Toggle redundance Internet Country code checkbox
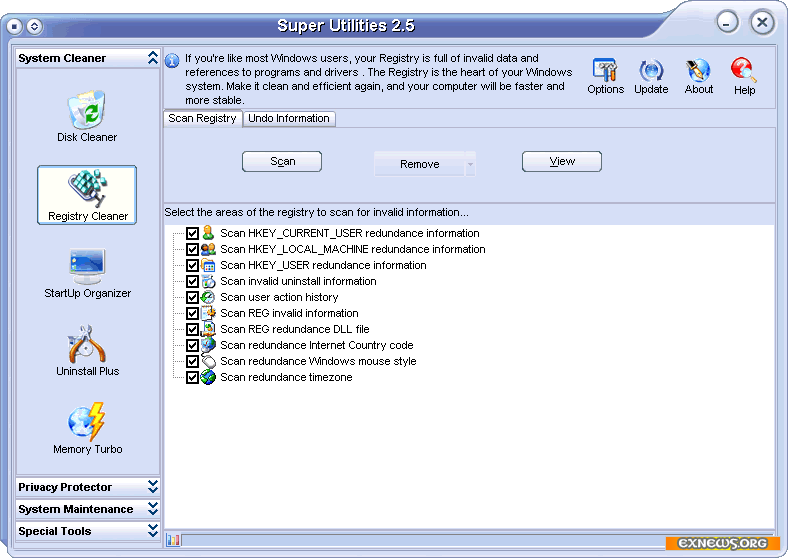The image size is (788, 558). pos(192,345)
